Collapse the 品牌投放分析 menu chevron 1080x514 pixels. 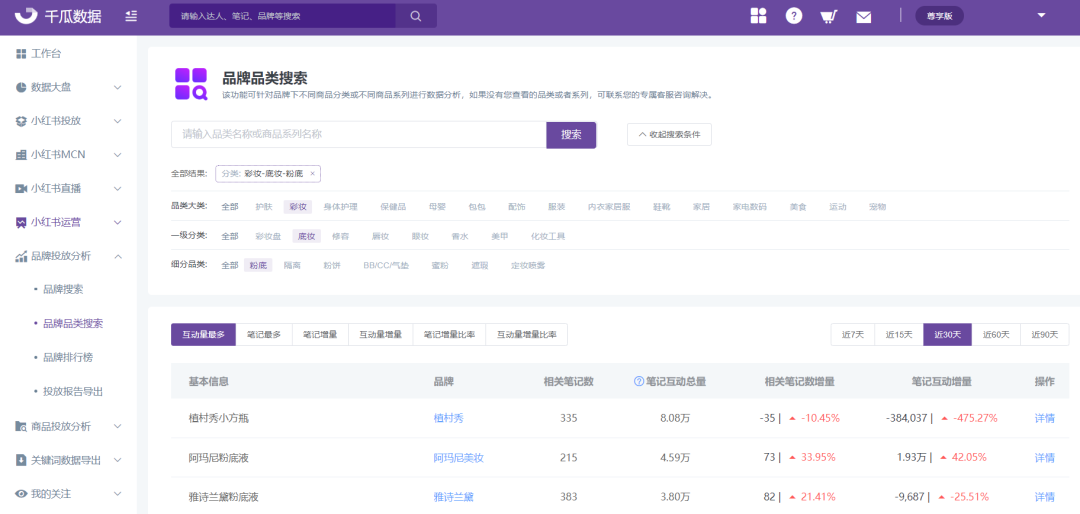coord(118,256)
